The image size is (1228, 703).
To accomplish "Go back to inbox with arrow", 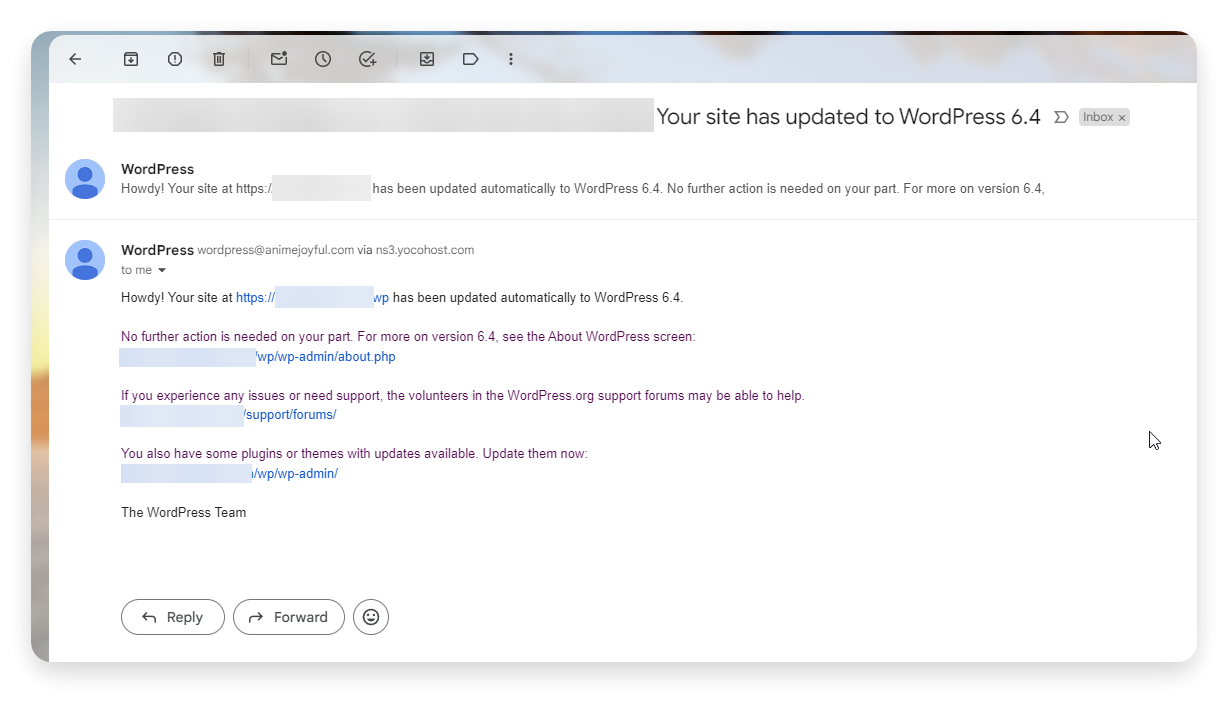I will coord(75,59).
